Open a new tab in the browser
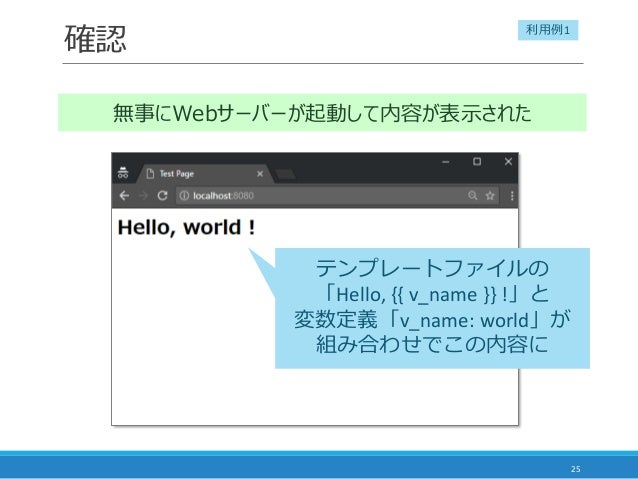This screenshot has width=638, height=479. coord(285,175)
